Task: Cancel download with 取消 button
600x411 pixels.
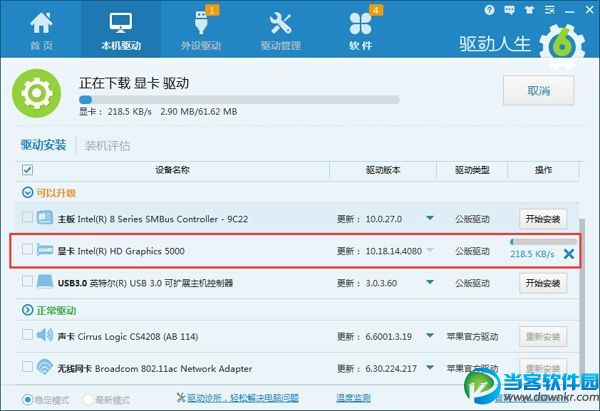Action: pos(538,91)
